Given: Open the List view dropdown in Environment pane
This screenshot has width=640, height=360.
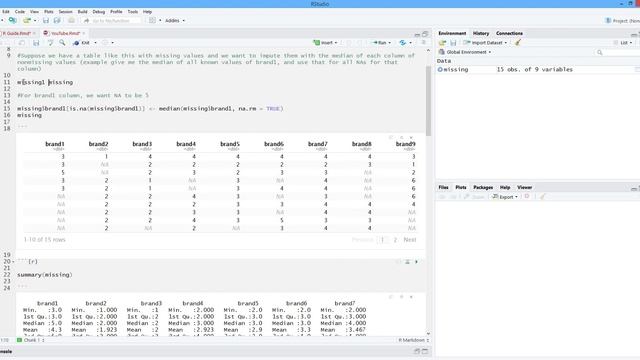Looking at the screenshot, I should [624, 42].
